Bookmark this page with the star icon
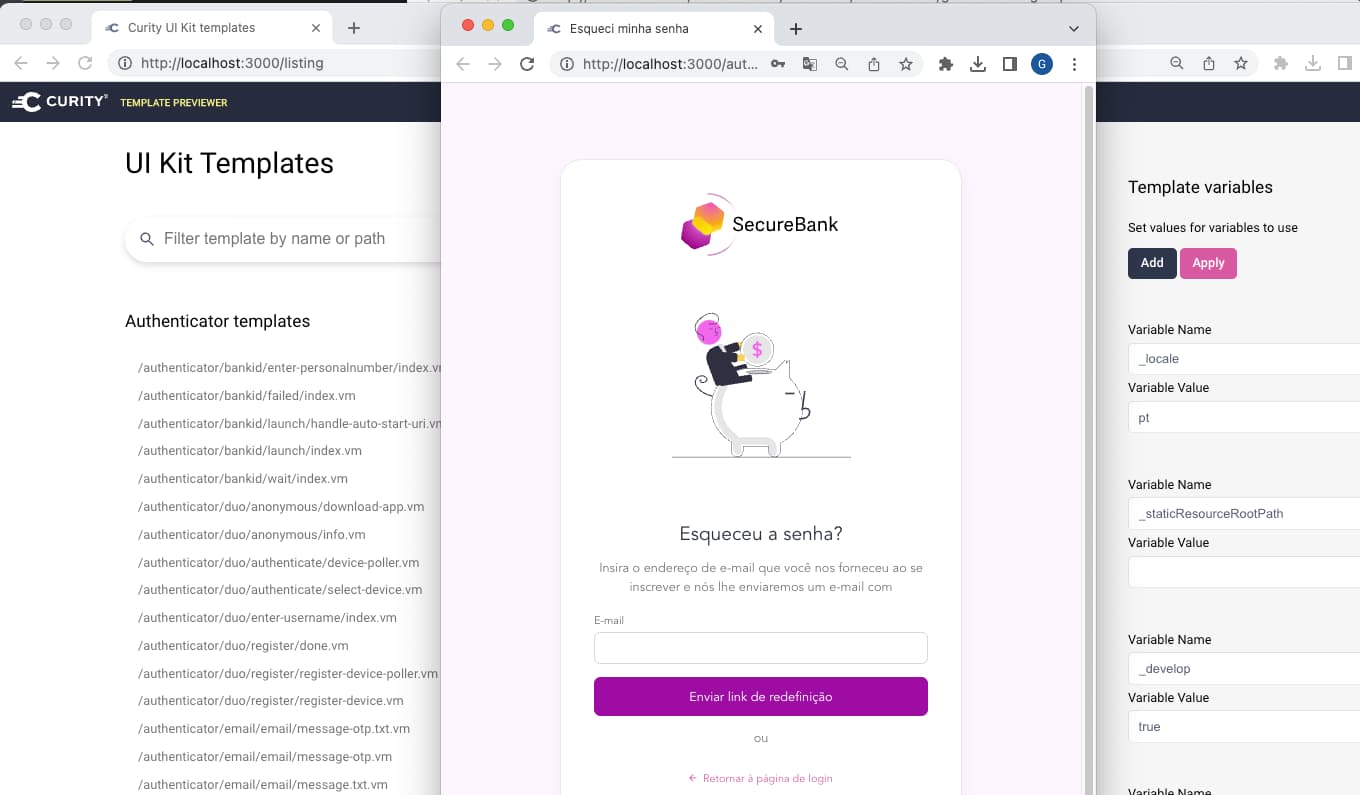This screenshot has width=1360, height=795. pos(906,64)
